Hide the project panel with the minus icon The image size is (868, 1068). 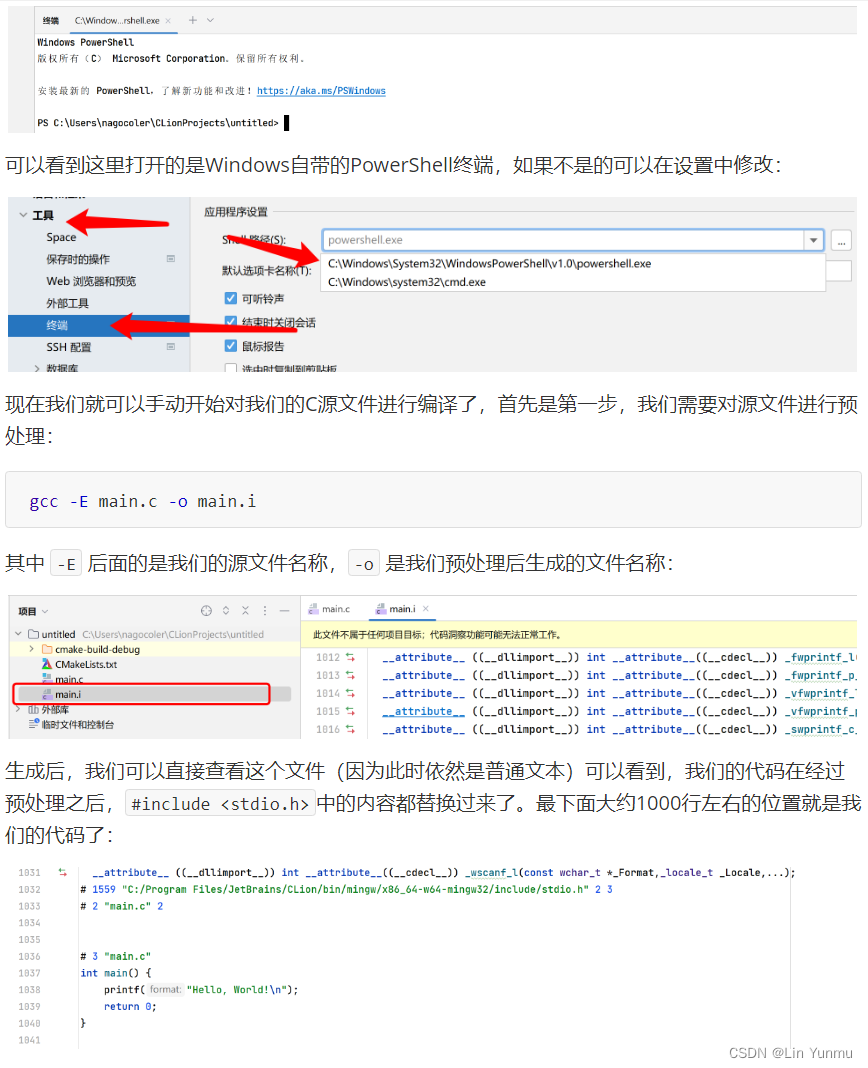pyautogui.click(x=285, y=611)
